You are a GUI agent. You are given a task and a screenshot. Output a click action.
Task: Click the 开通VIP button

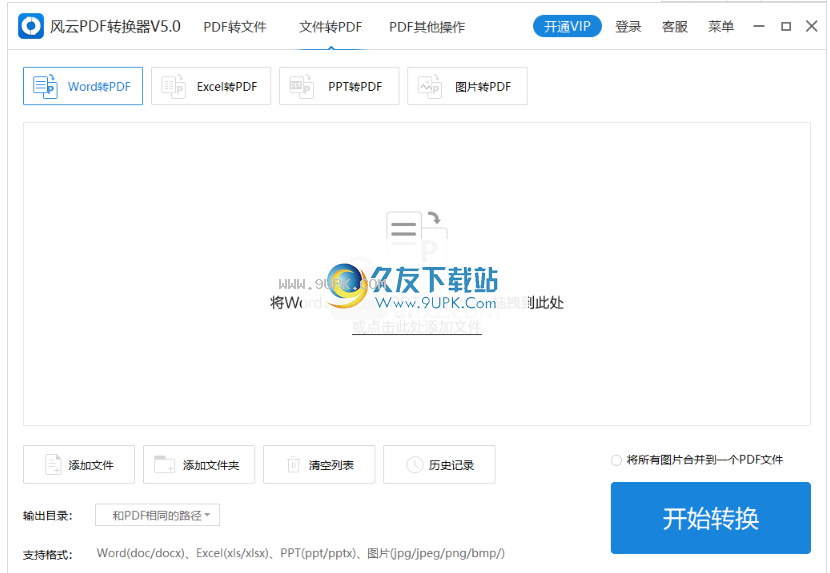(x=567, y=26)
